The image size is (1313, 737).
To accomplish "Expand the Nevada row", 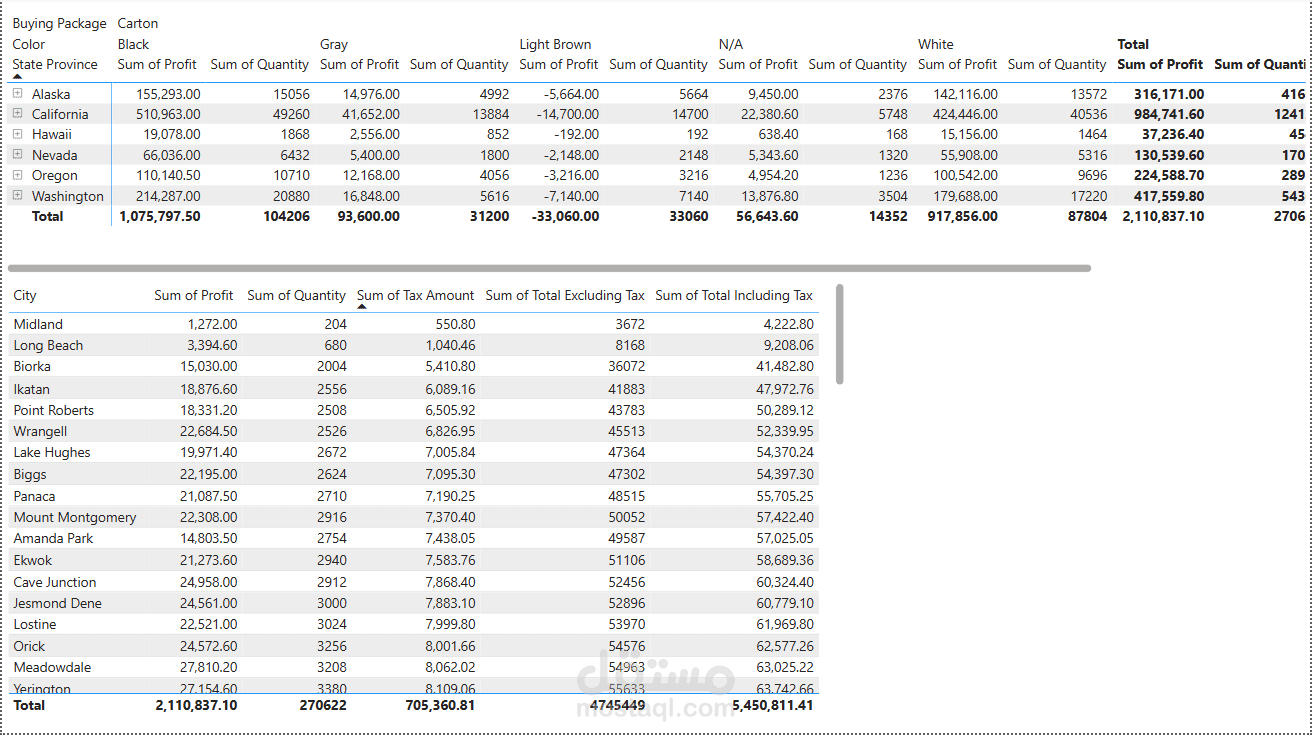I will (x=17, y=155).
